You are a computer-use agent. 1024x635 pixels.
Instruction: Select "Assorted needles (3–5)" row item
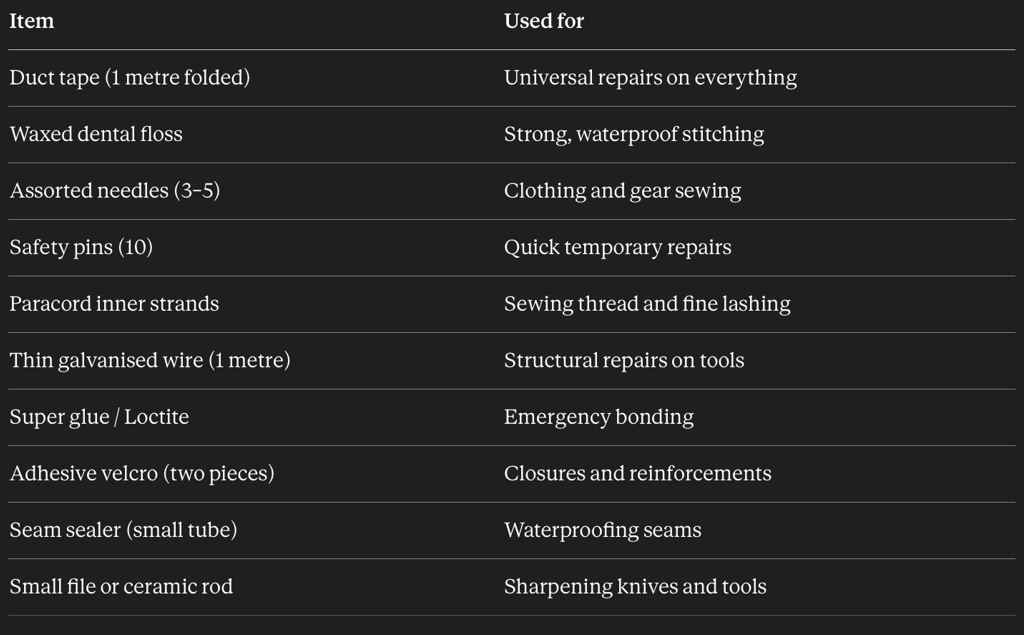115,191
